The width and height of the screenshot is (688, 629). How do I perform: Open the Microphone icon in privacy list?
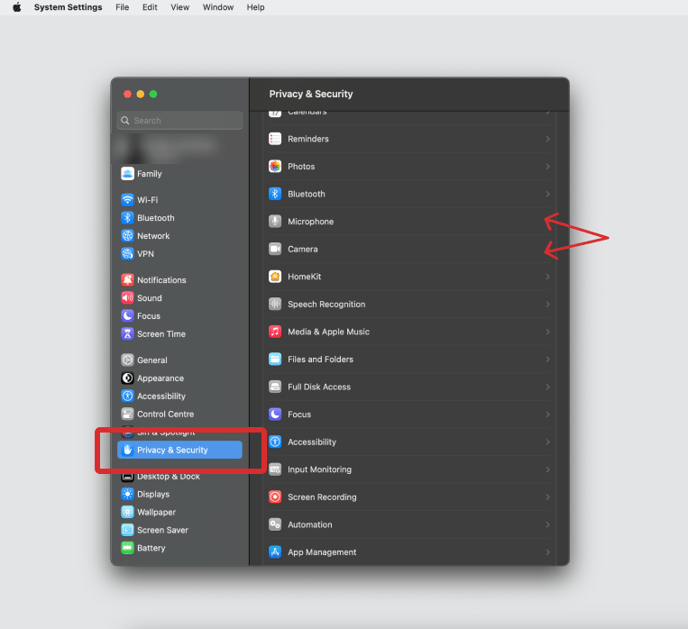pos(275,221)
